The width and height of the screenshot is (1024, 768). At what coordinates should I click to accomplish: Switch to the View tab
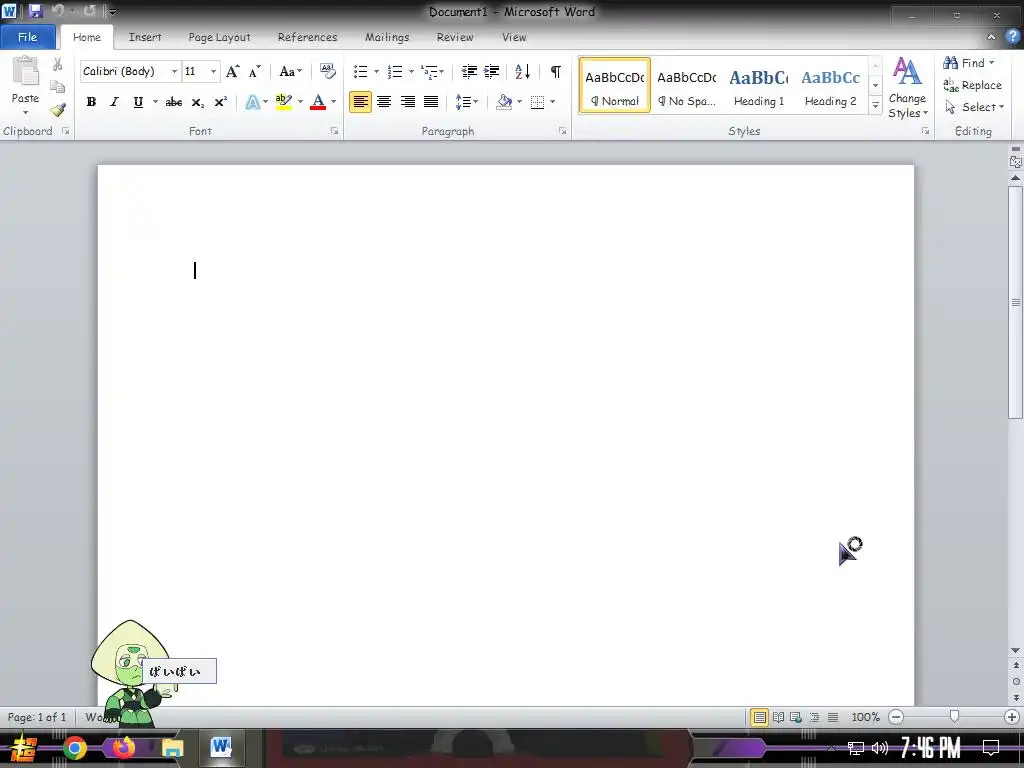click(x=514, y=37)
